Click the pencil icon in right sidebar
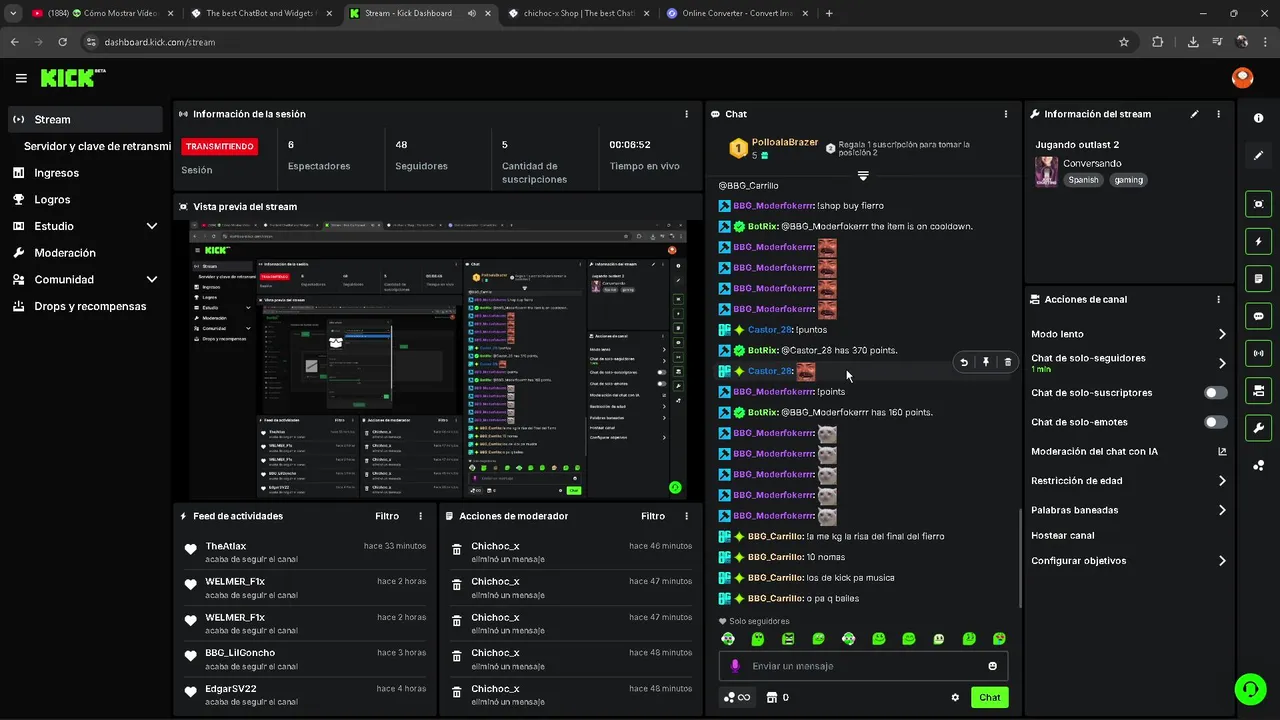Viewport: 1280px width, 720px height. pyautogui.click(x=1258, y=156)
